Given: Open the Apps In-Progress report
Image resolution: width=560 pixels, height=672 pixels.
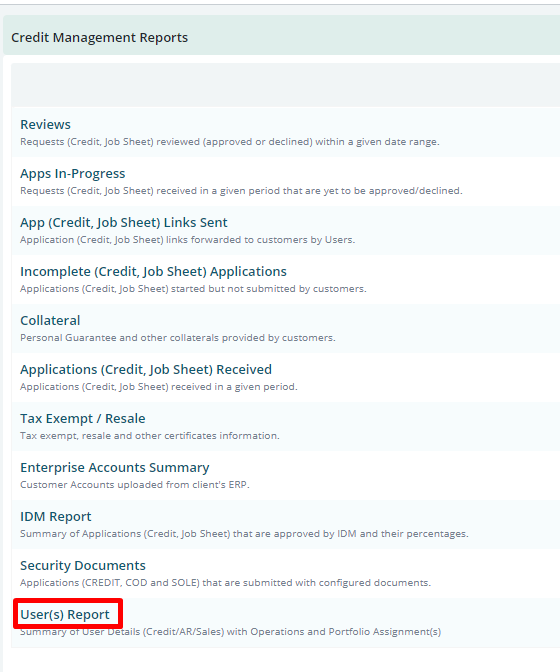Looking at the screenshot, I should (72, 174).
